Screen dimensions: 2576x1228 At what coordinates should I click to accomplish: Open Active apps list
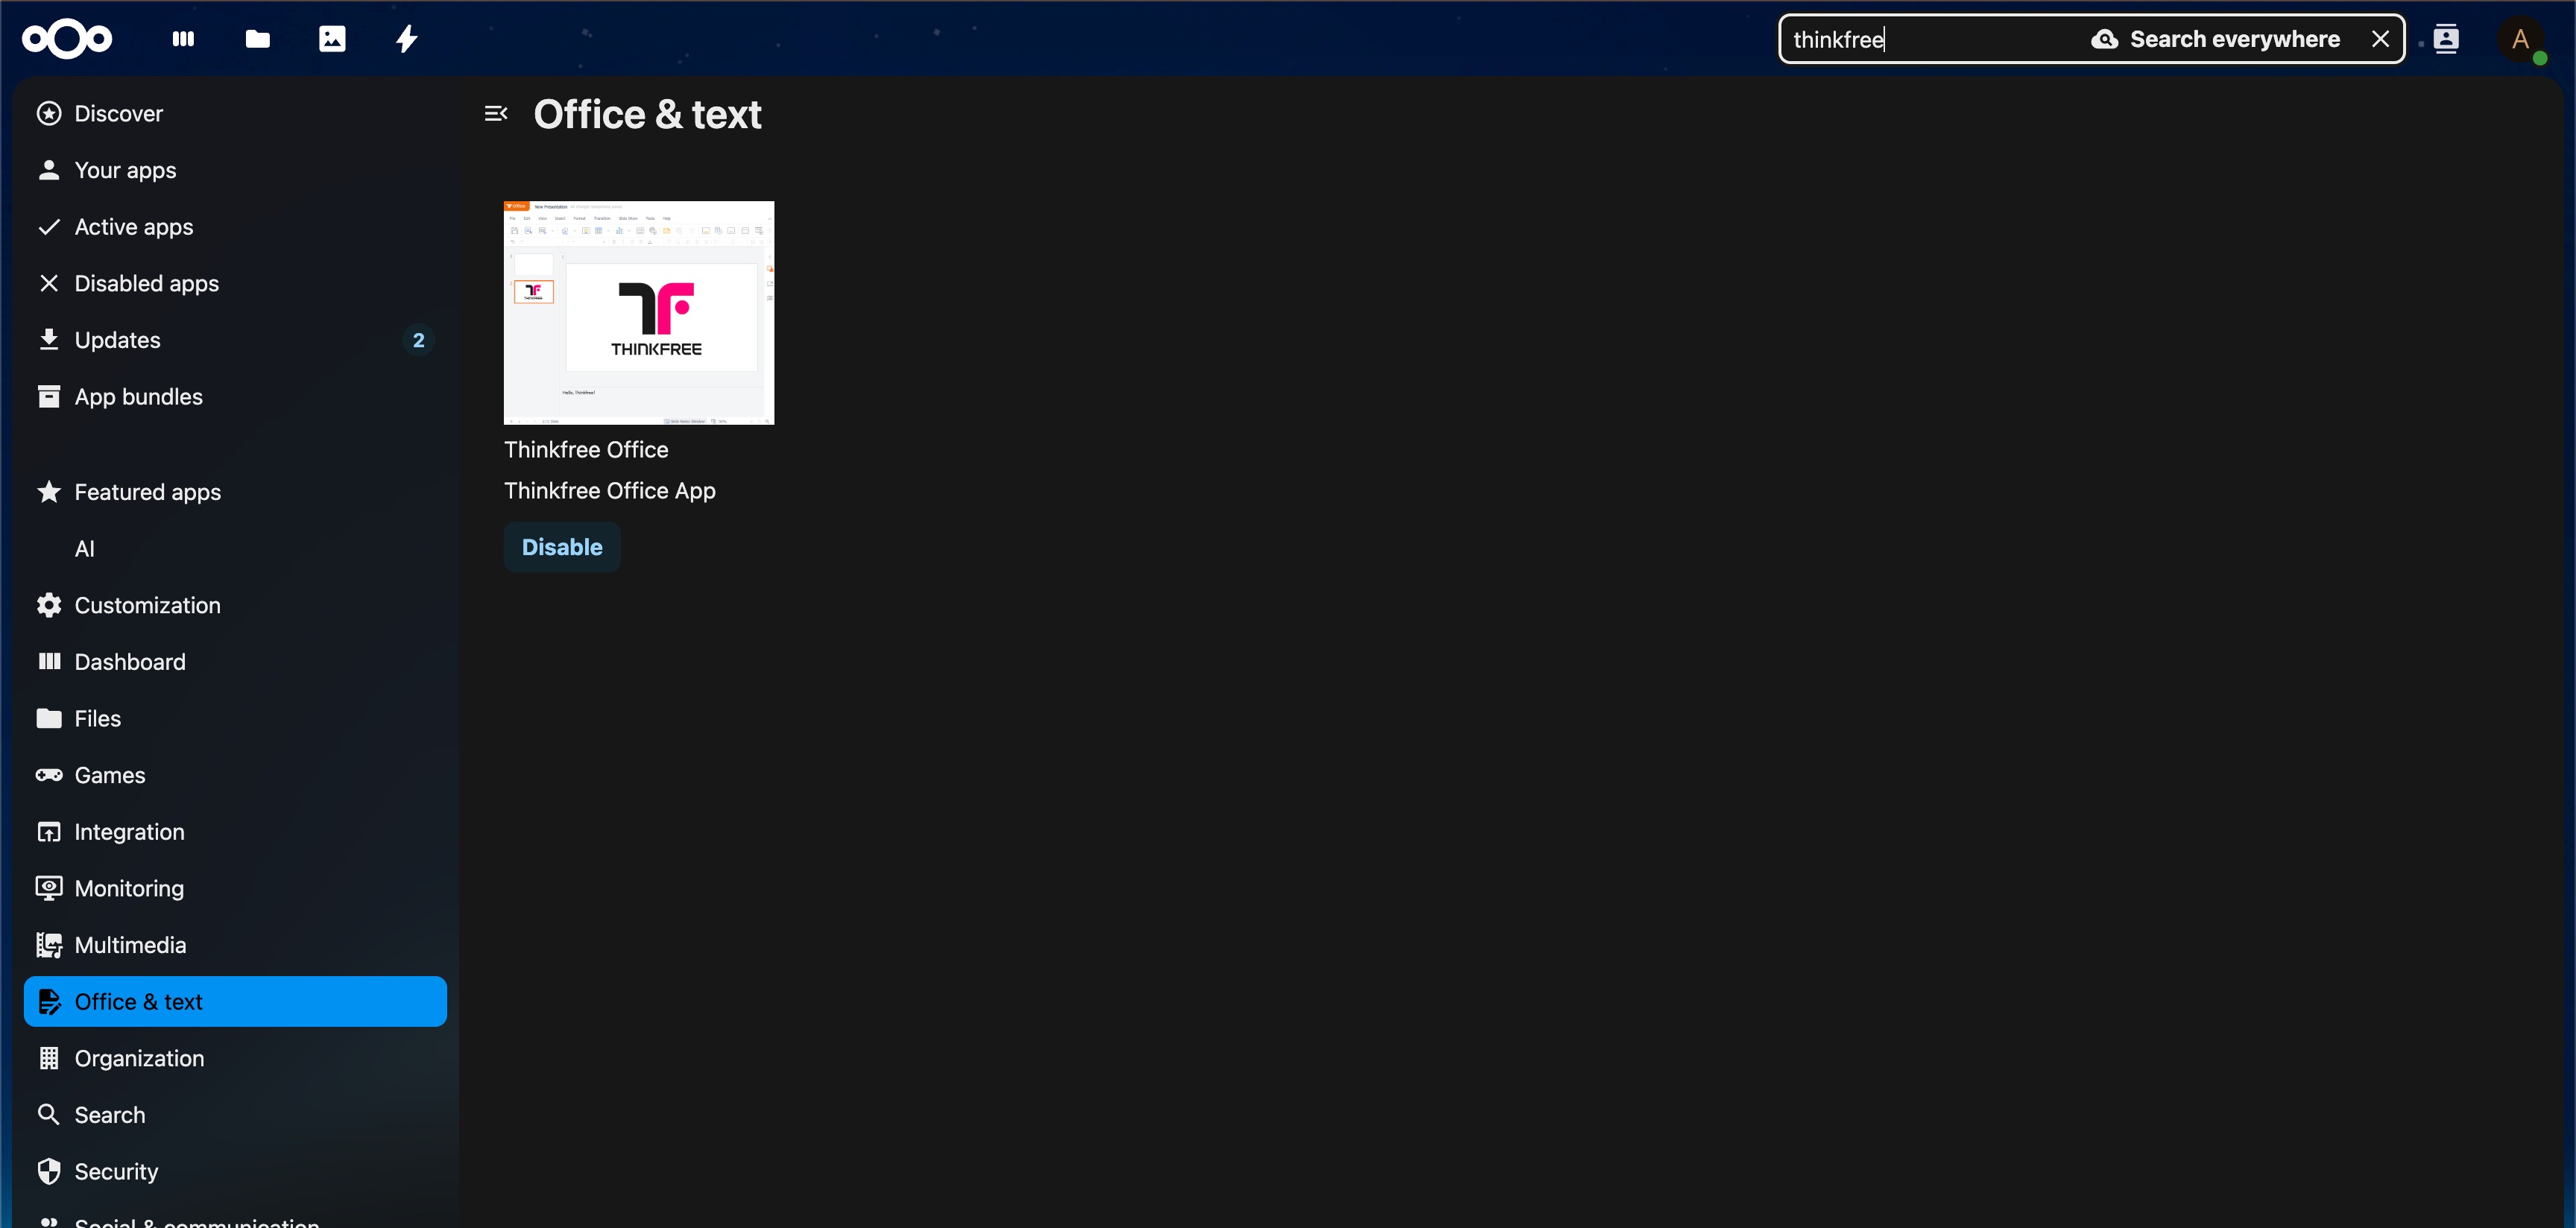pos(133,227)
